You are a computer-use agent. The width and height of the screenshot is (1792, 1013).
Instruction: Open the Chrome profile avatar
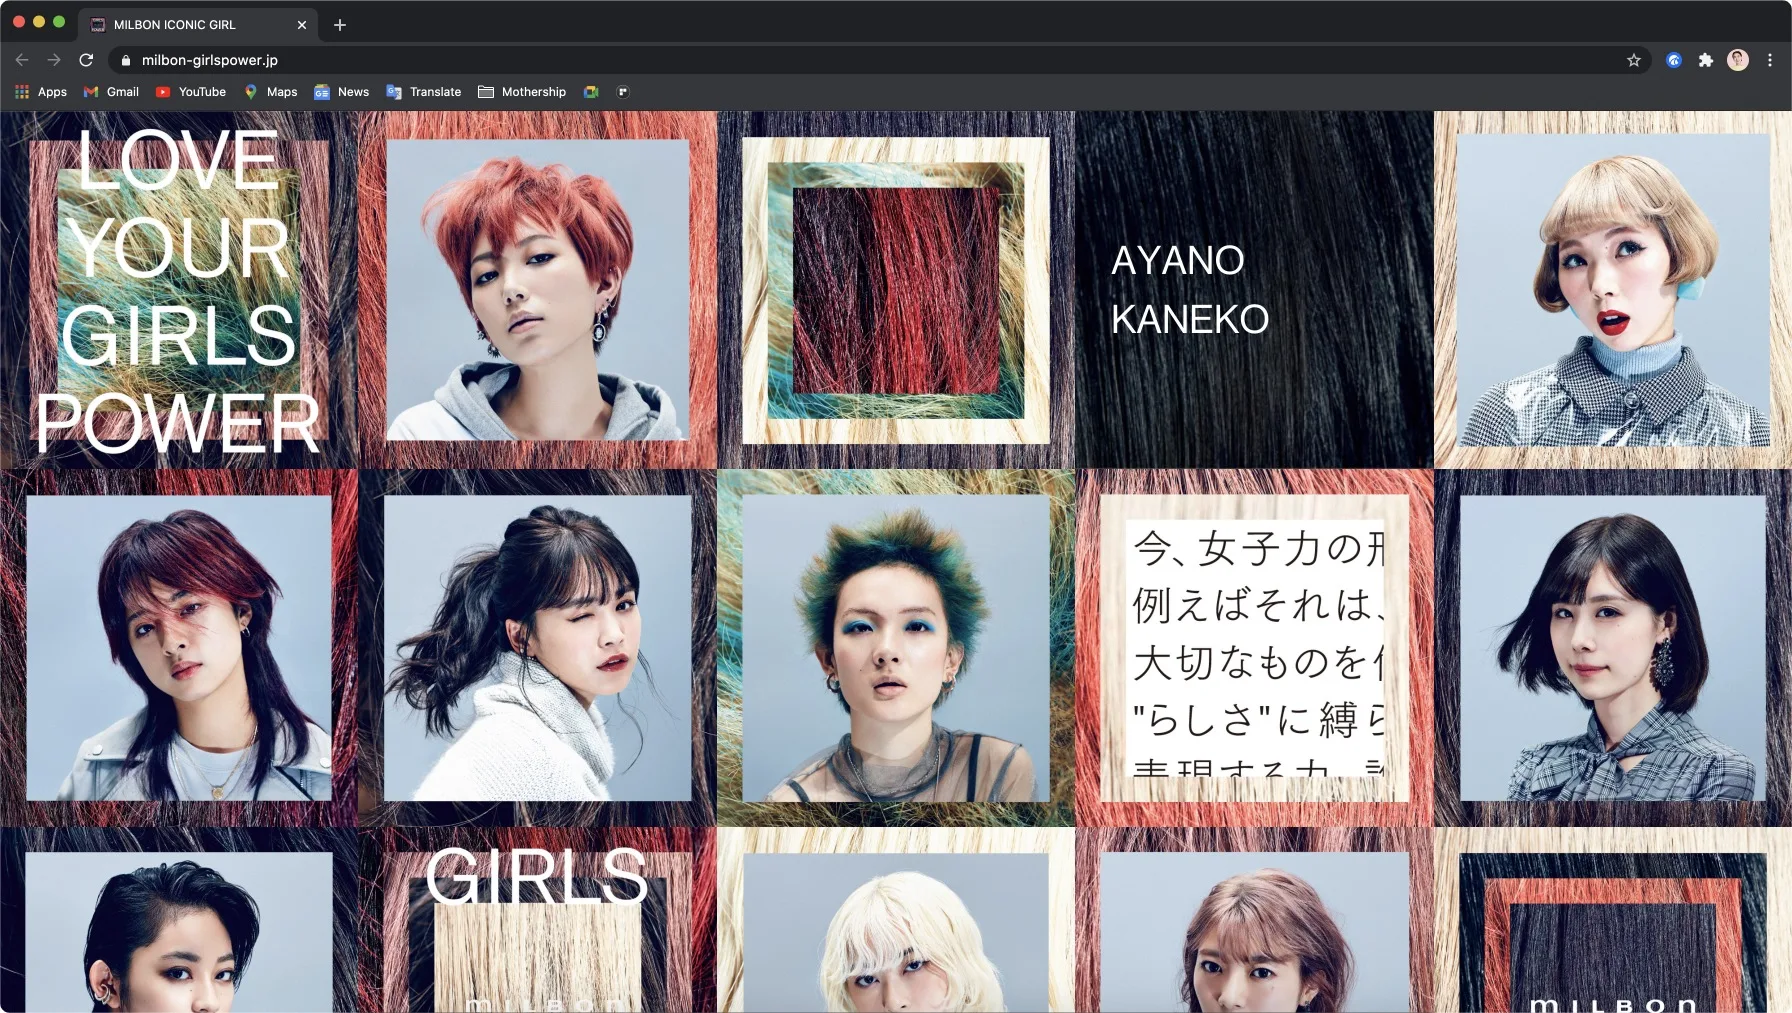coord(1738,60)
